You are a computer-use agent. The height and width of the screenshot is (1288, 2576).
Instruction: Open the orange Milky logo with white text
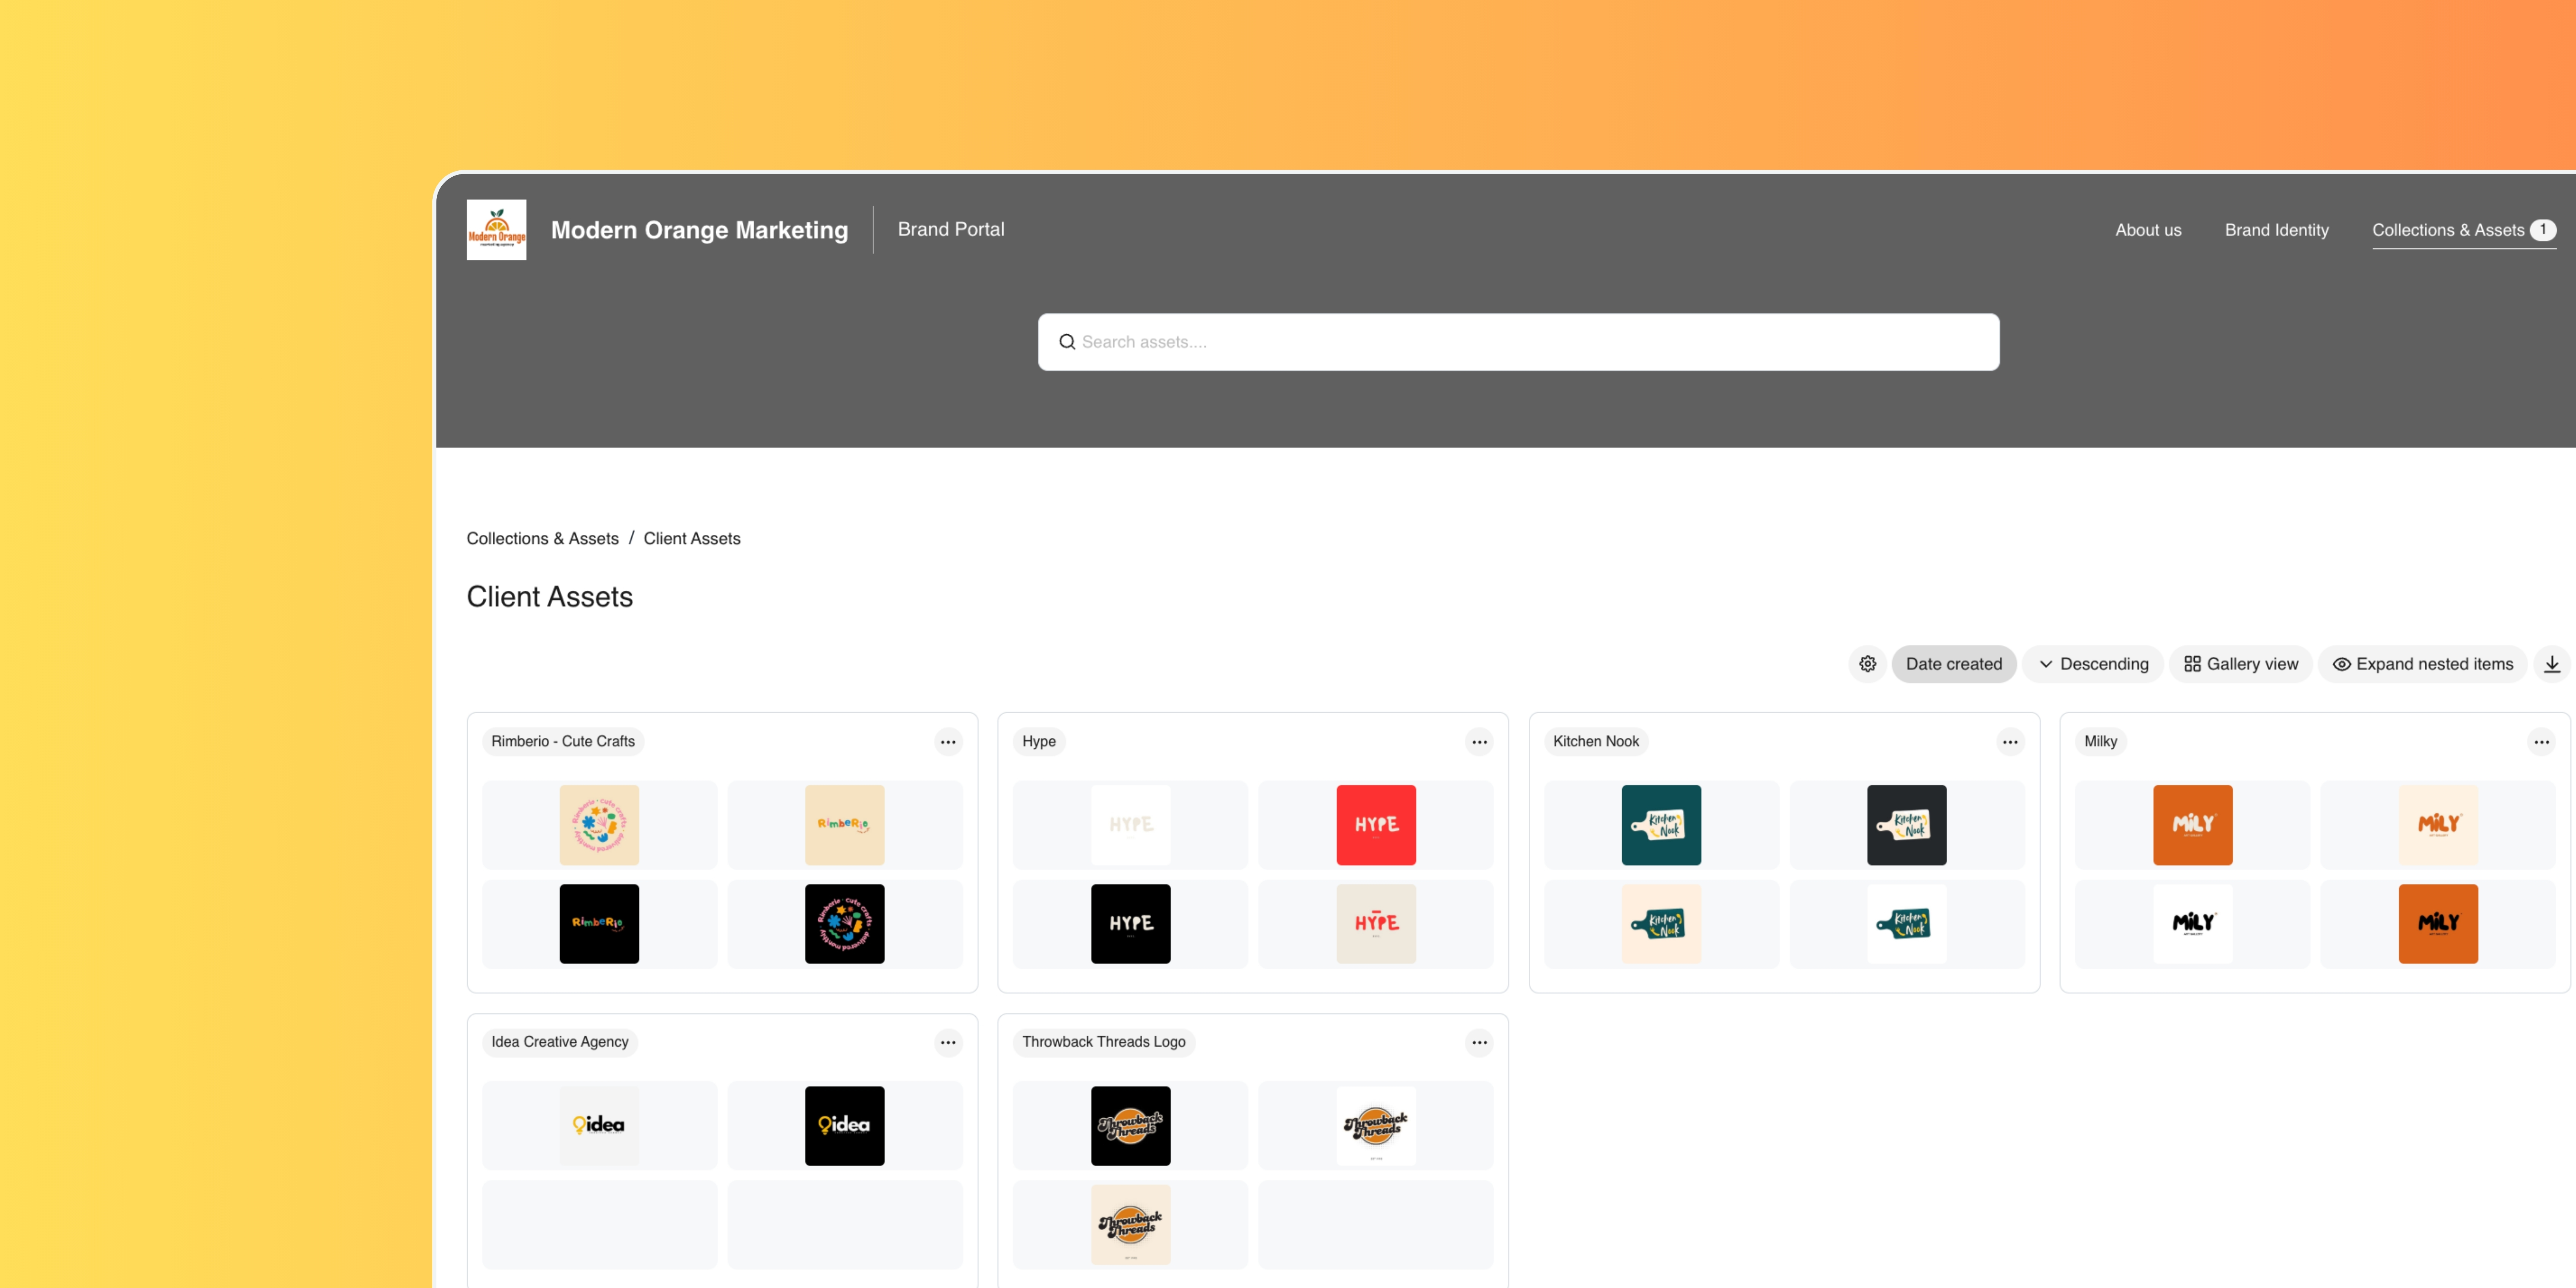[2192, 825]
